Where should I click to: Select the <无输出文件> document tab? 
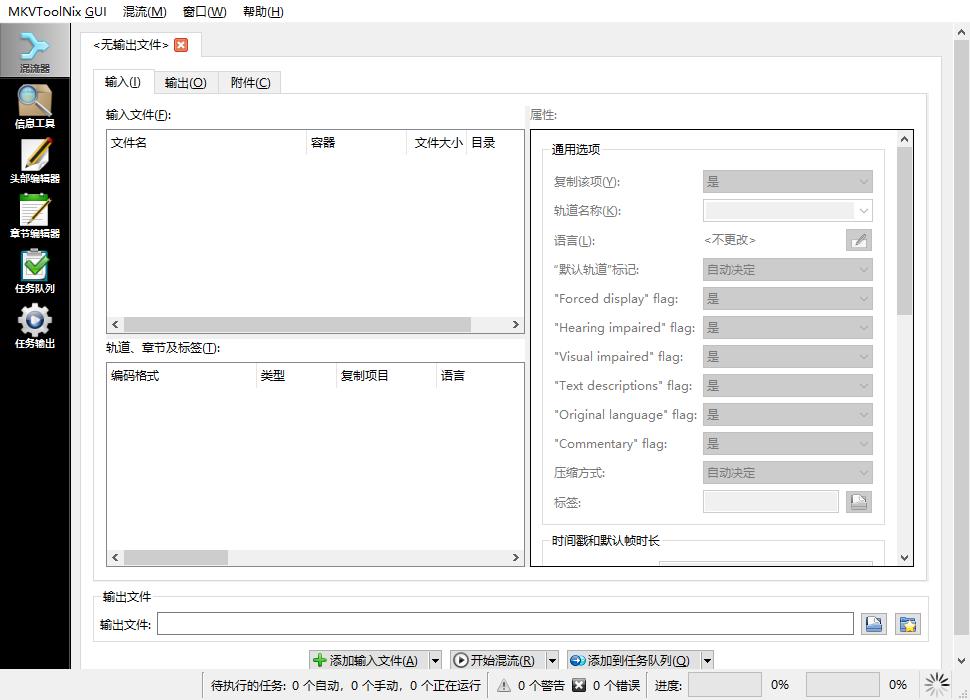[x=140, y=45]
